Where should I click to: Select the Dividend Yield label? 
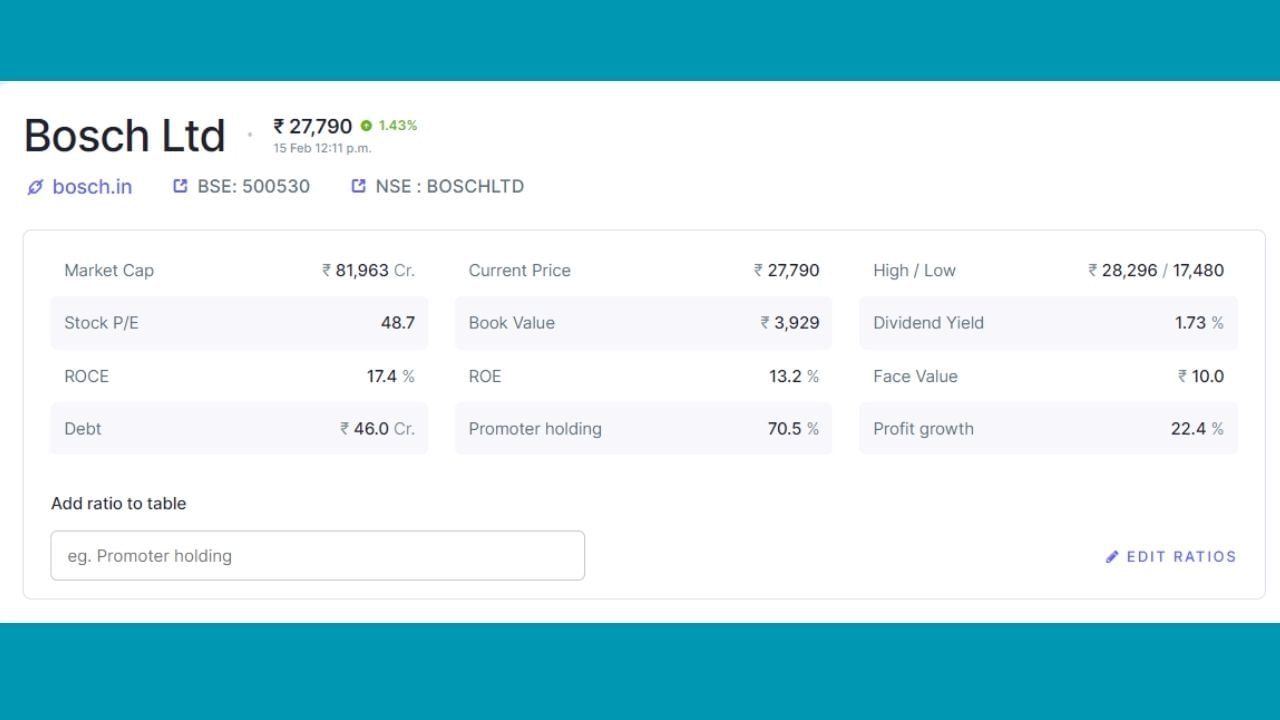(x=928, y=323)
